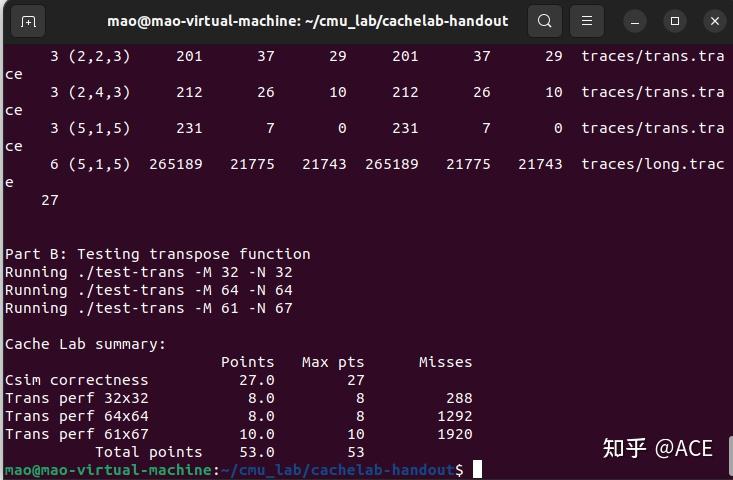This screenshot has height=480, width=733.
Task: Click the terminal title text
Action: click(x=308, y=21)
